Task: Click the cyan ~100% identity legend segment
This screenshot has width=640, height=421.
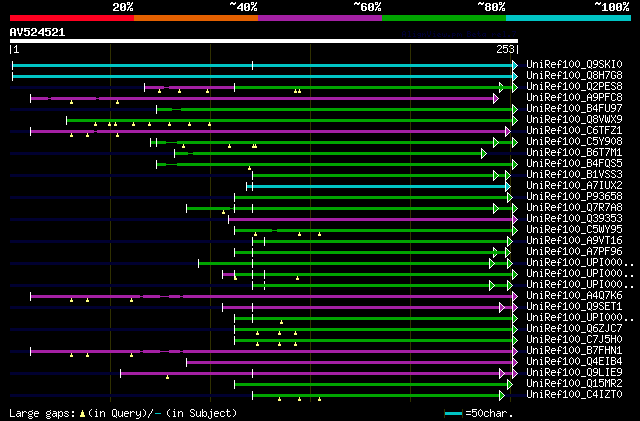Action: [569, 18]
